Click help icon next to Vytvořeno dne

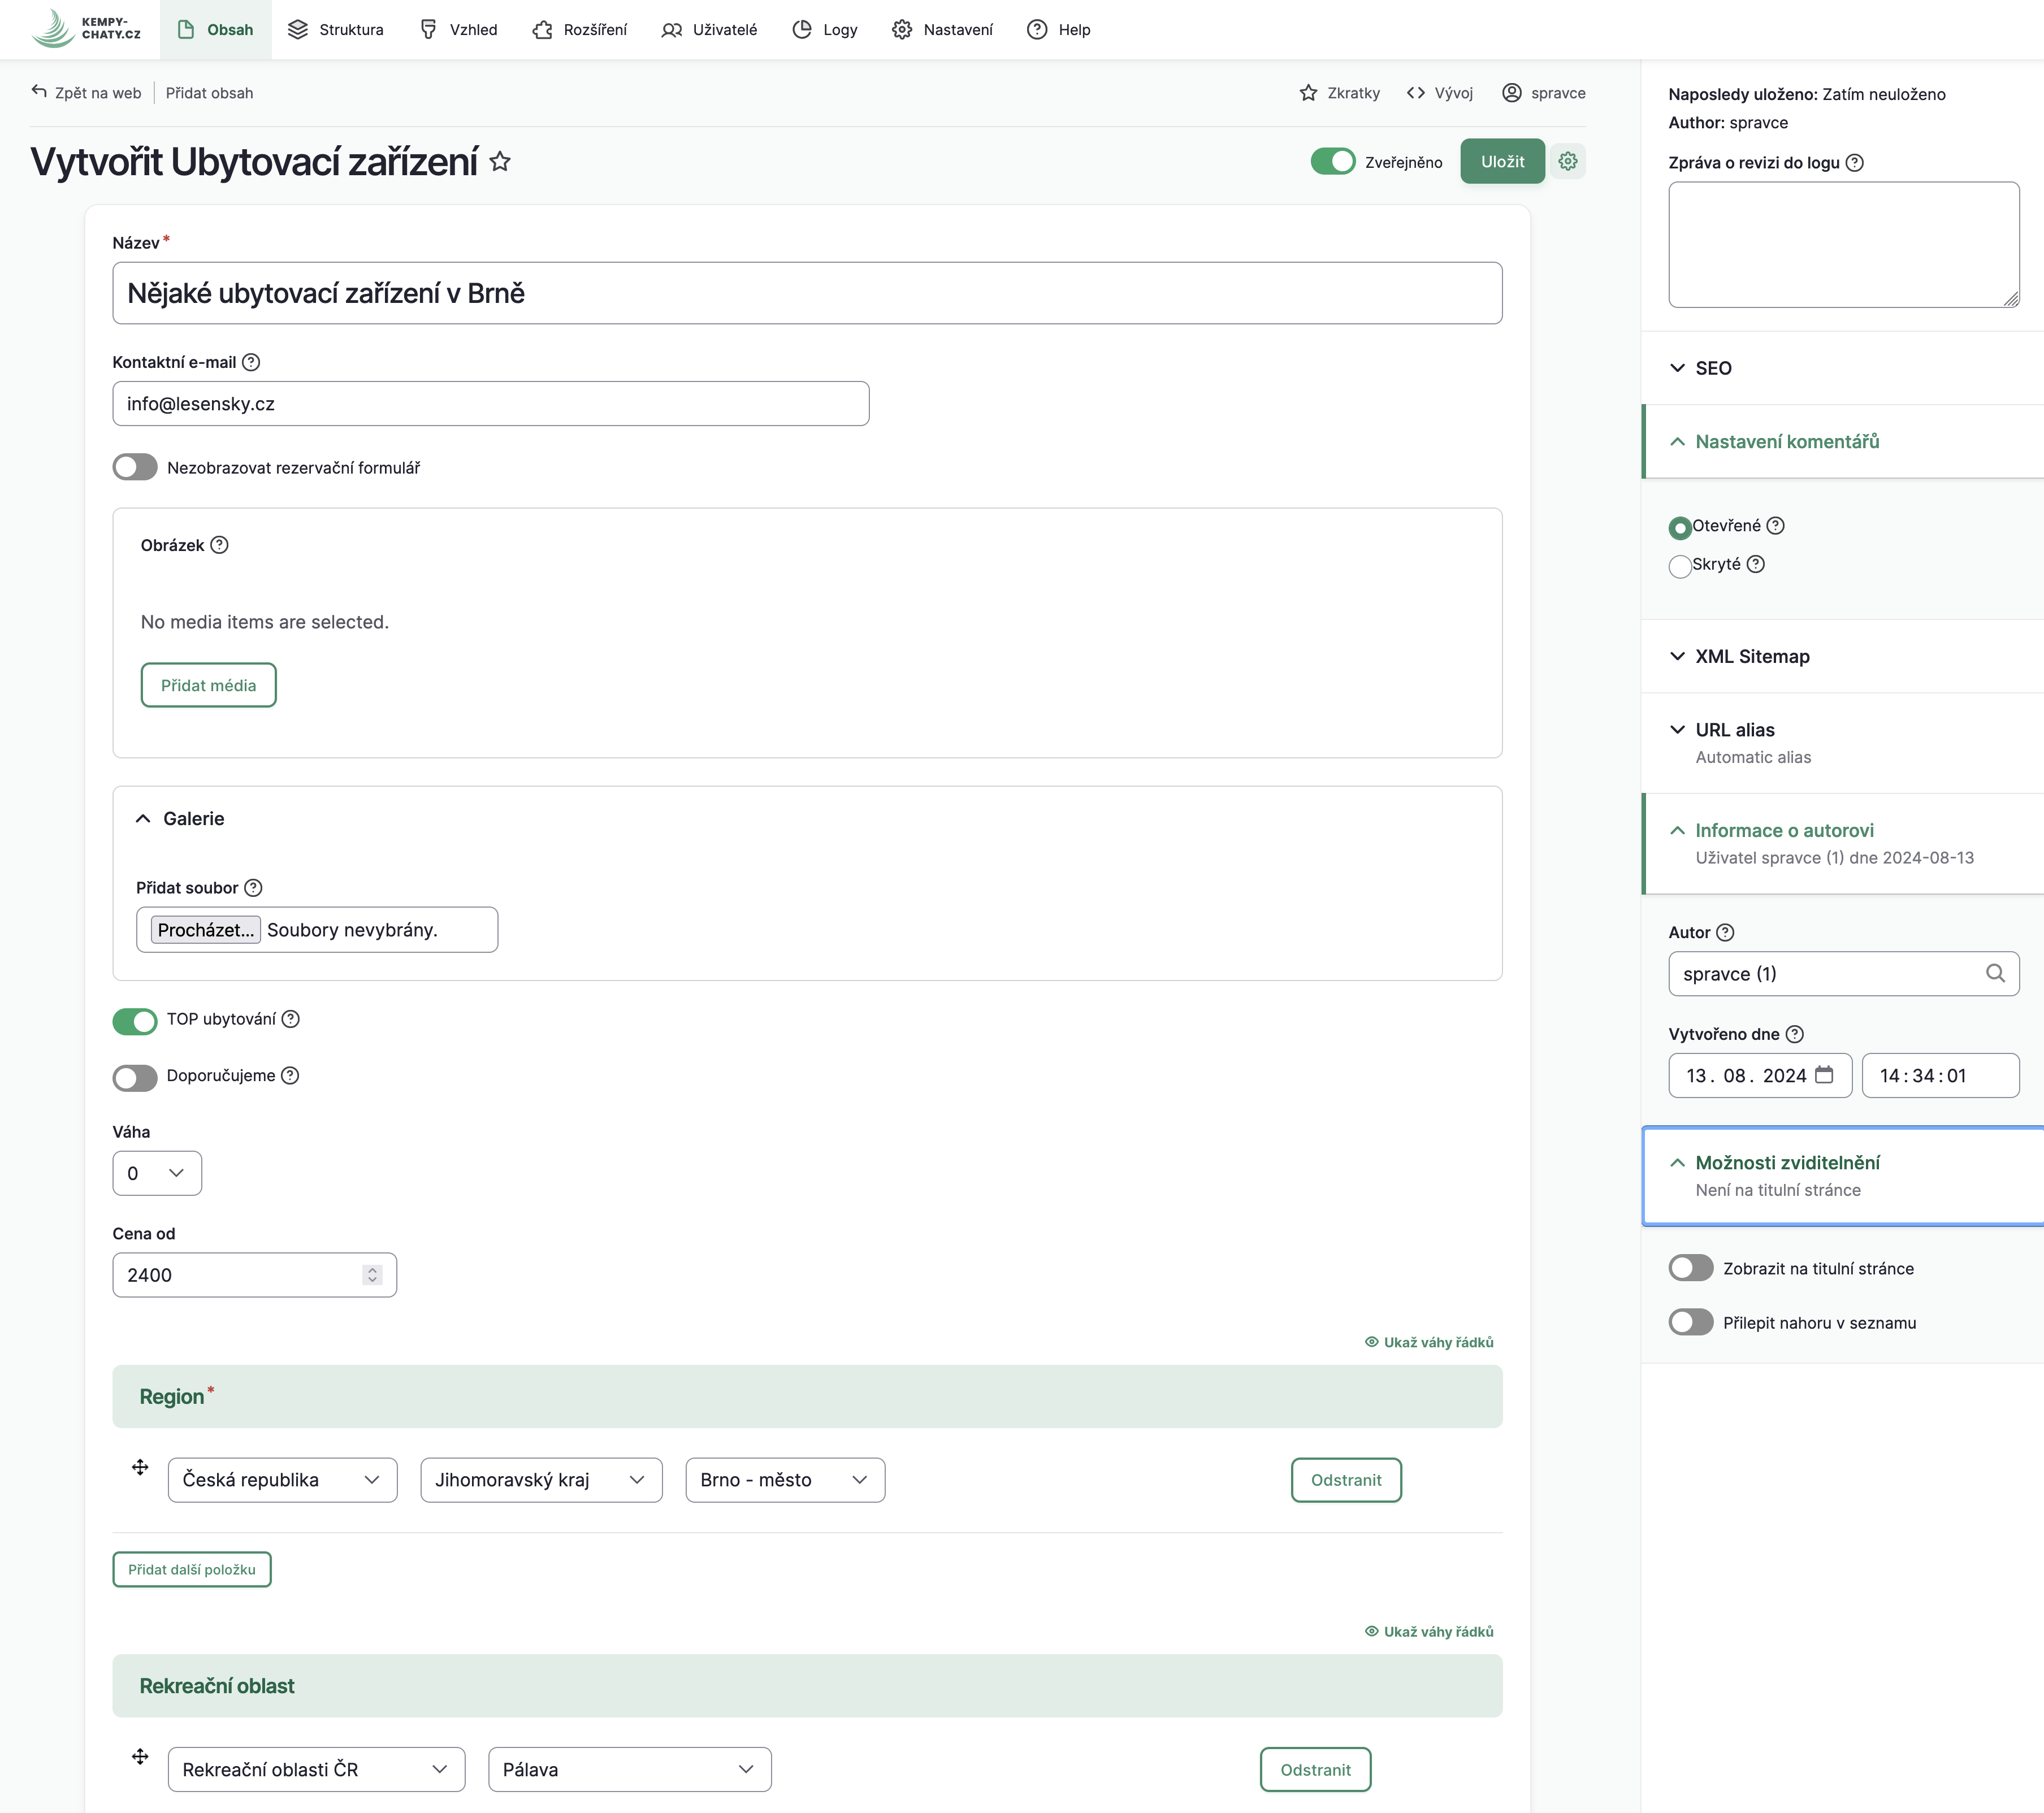[1794, 1034]
